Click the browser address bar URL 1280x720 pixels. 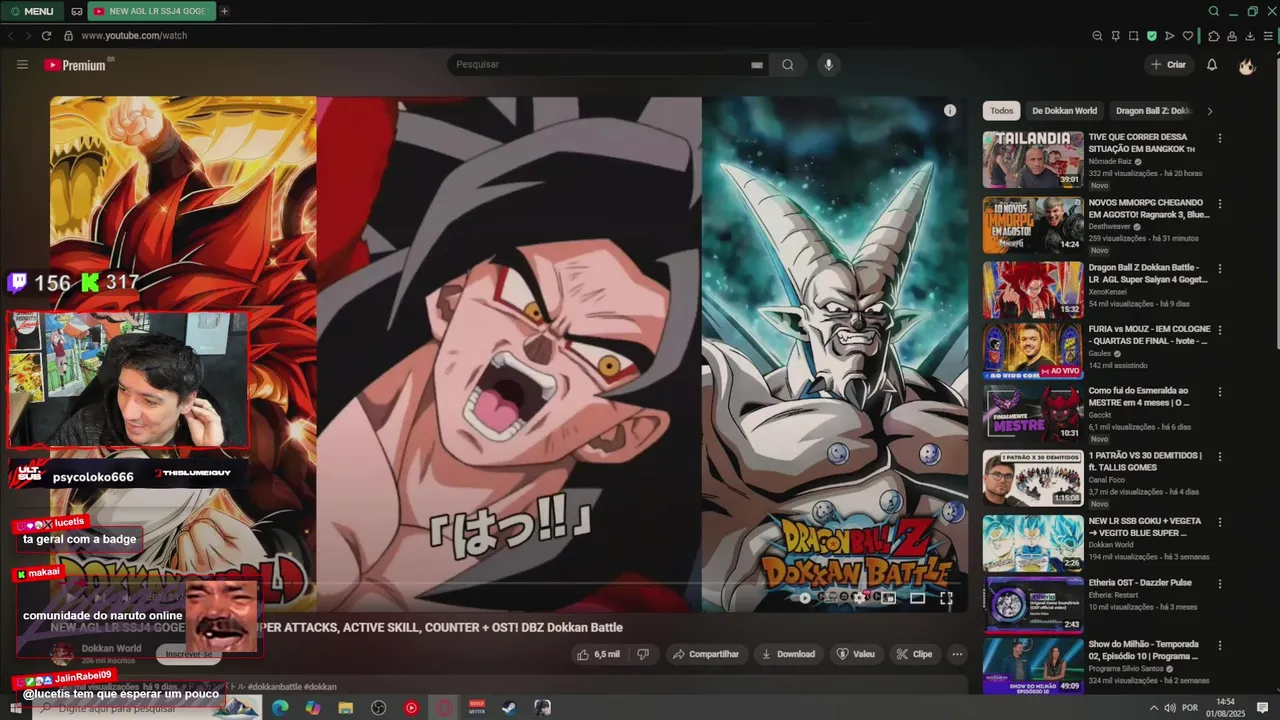tap(134, 35)
